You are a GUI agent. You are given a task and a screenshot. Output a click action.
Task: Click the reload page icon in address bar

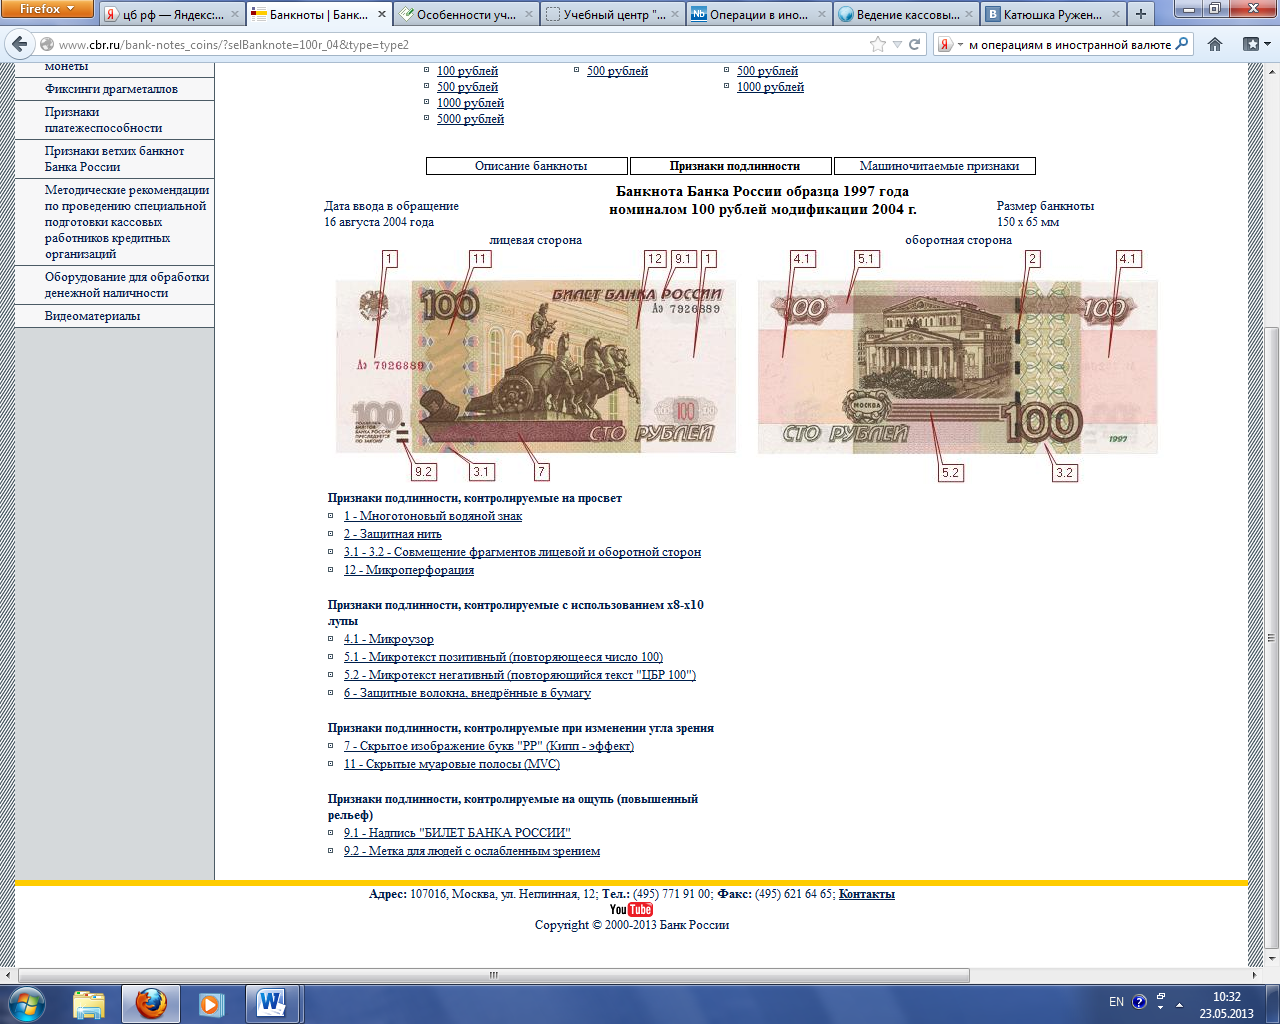[914, 44]
